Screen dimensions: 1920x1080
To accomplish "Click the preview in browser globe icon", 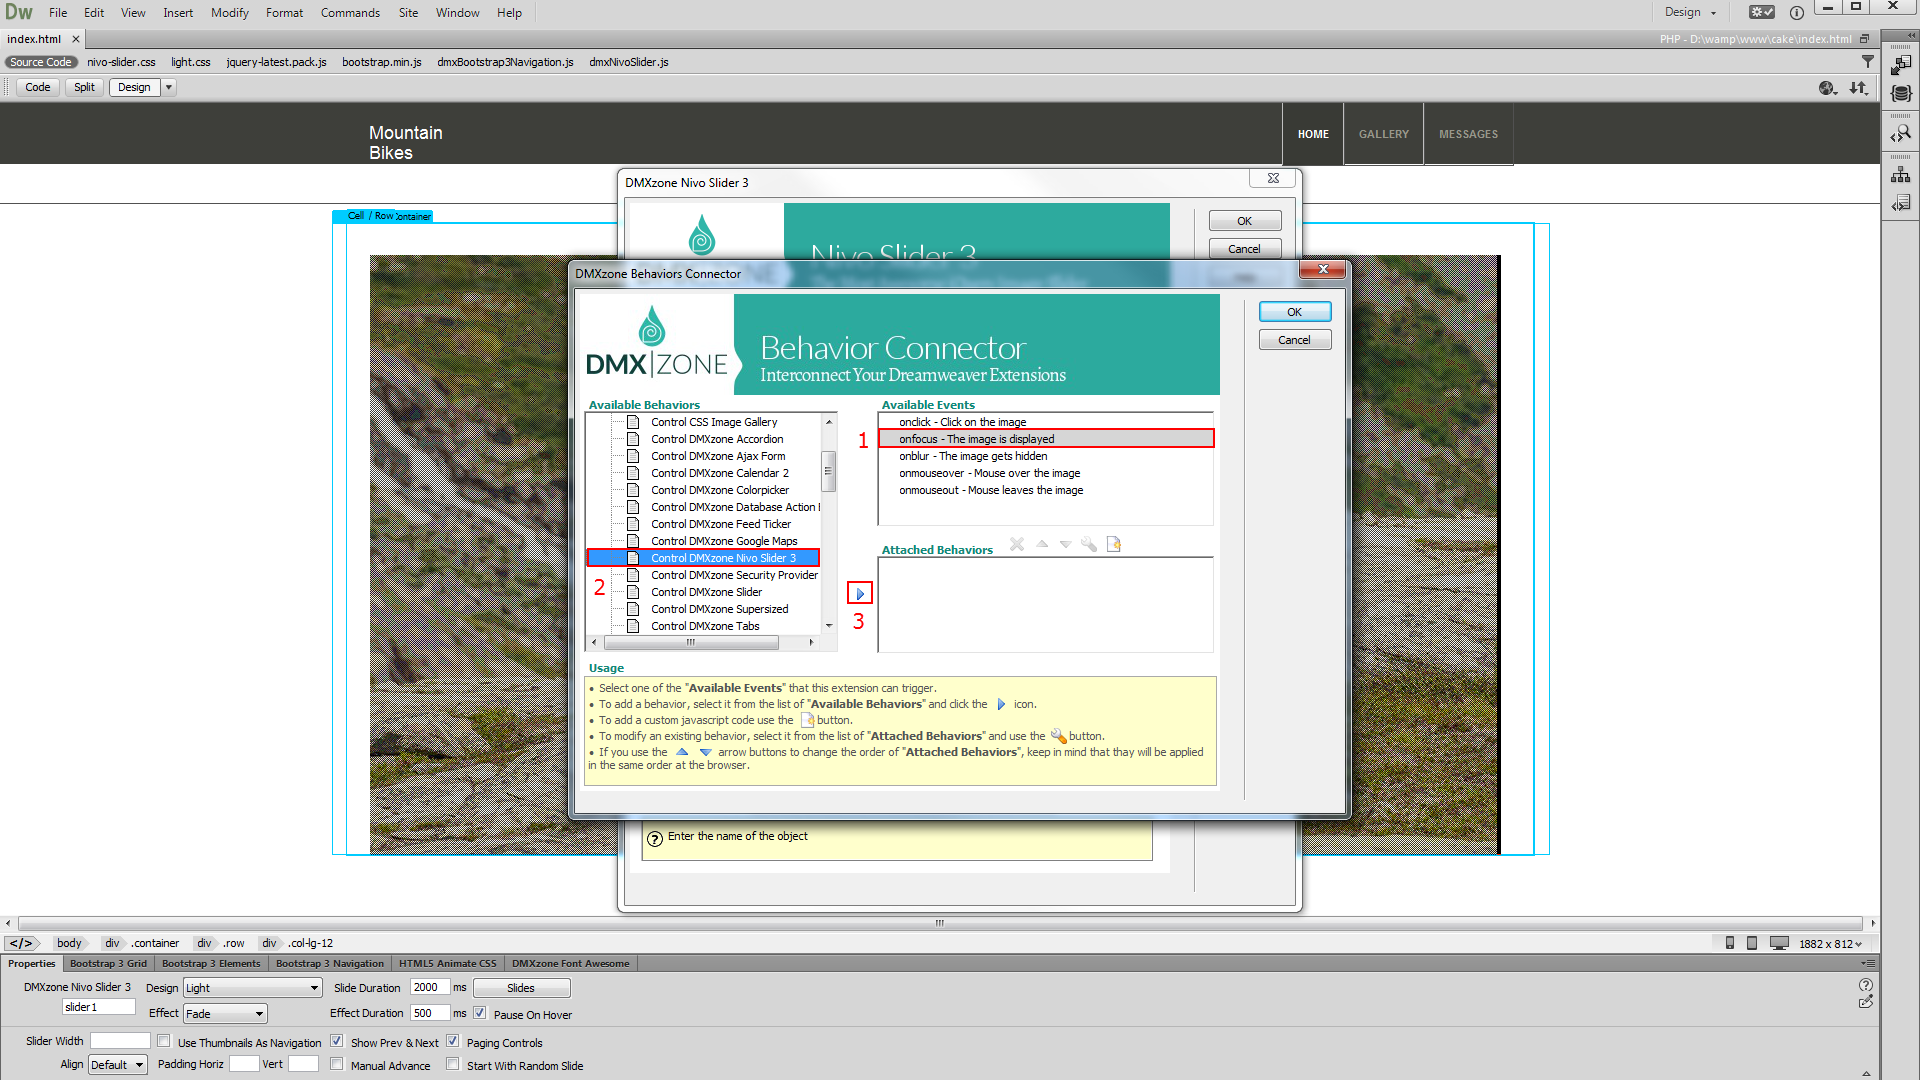I will coord(1828,88).
